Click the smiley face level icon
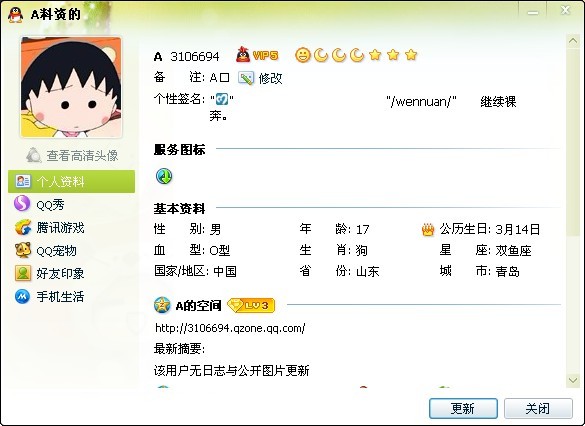This screenshot has width=585, height=426. [303, 55]
